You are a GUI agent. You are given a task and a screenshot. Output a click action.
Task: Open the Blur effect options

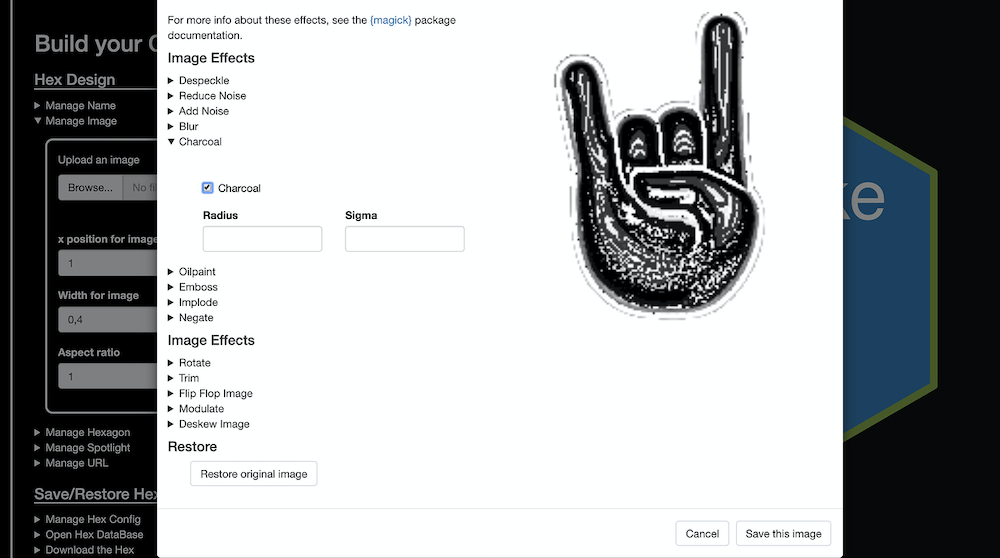tap(188, 126)
